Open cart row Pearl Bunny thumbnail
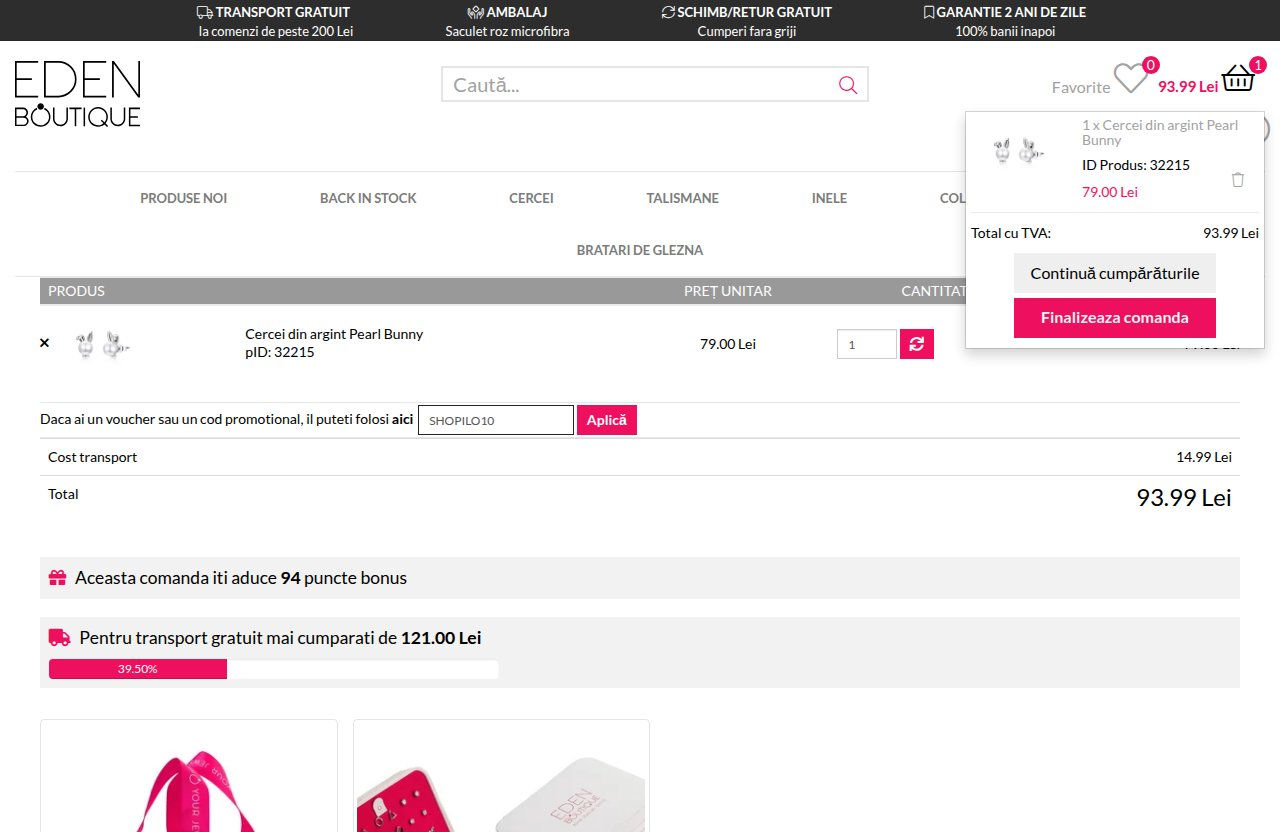 click(103, 345)
